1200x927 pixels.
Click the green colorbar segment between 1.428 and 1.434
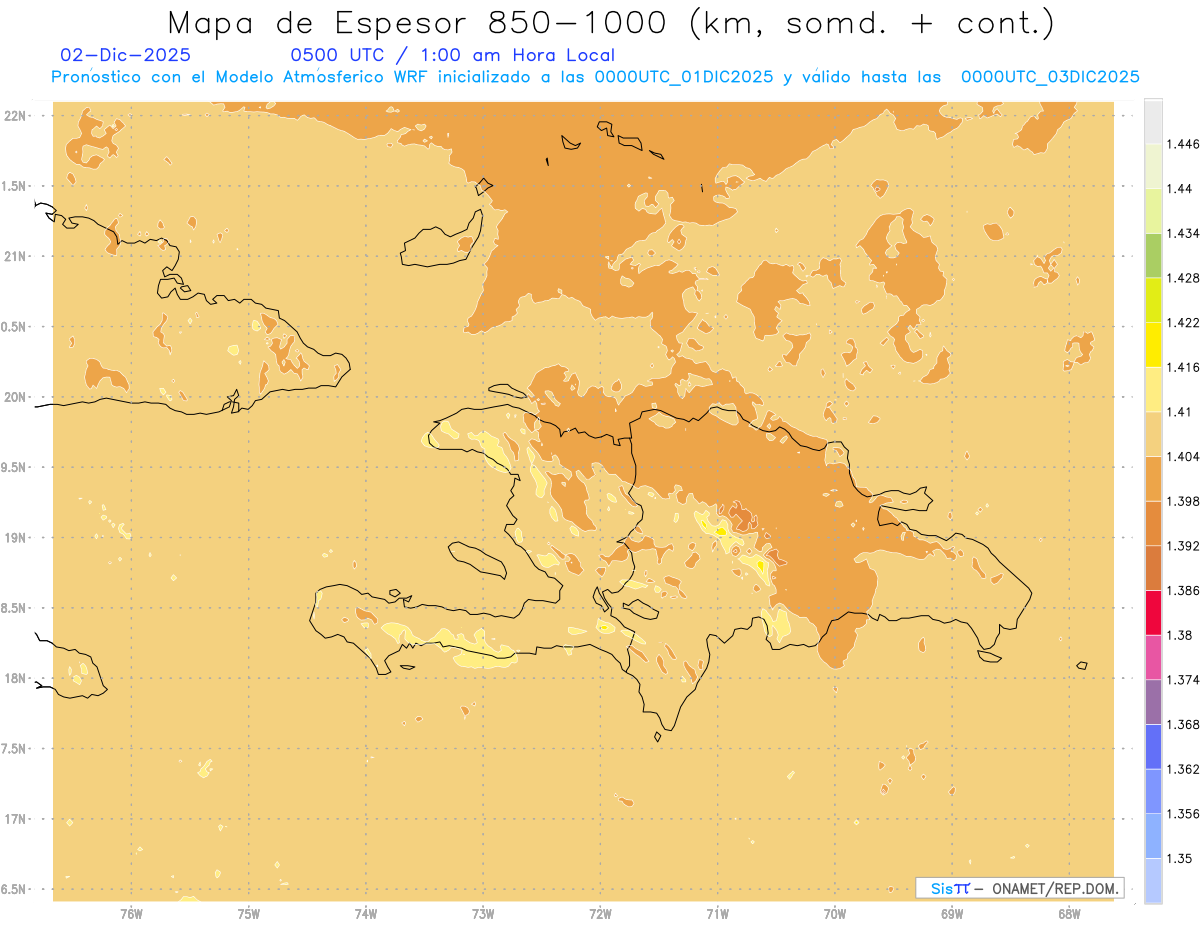pyautogui.click(x=1153, y=256)
